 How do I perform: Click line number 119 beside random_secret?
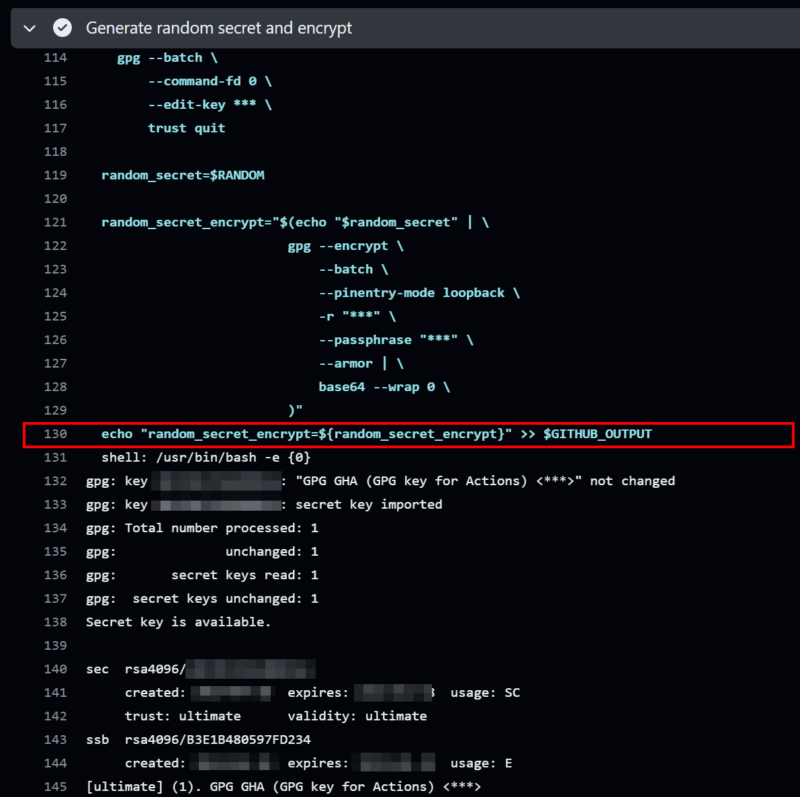(55, 175)
